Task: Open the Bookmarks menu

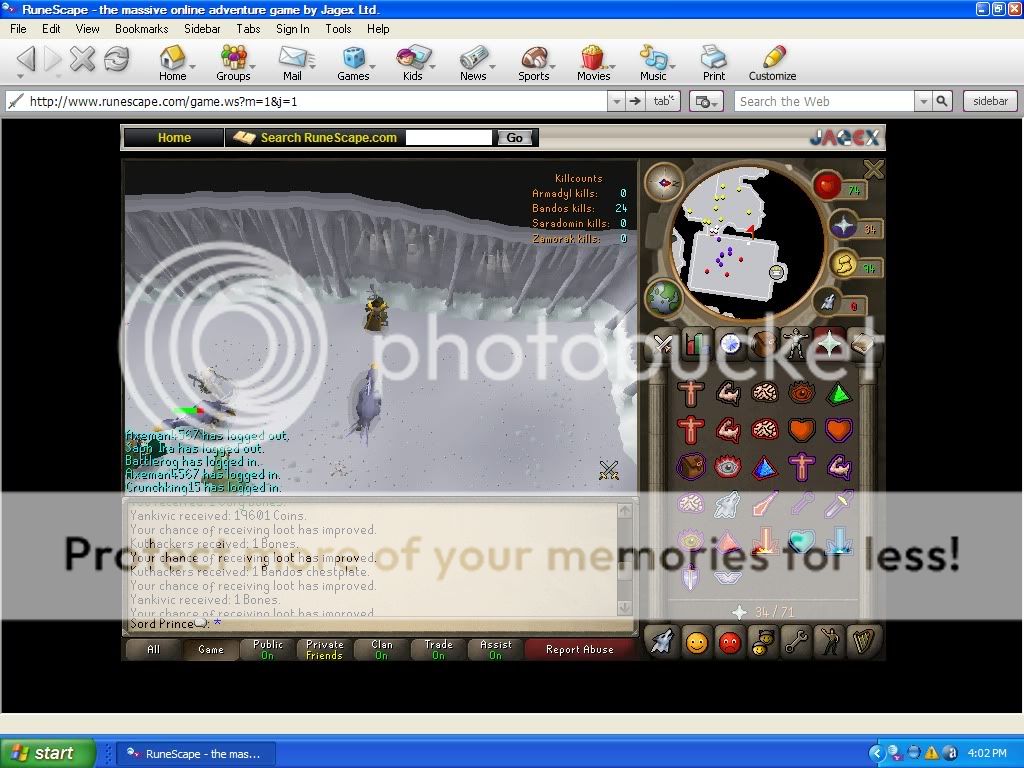Action: click(x=141, y=29)
